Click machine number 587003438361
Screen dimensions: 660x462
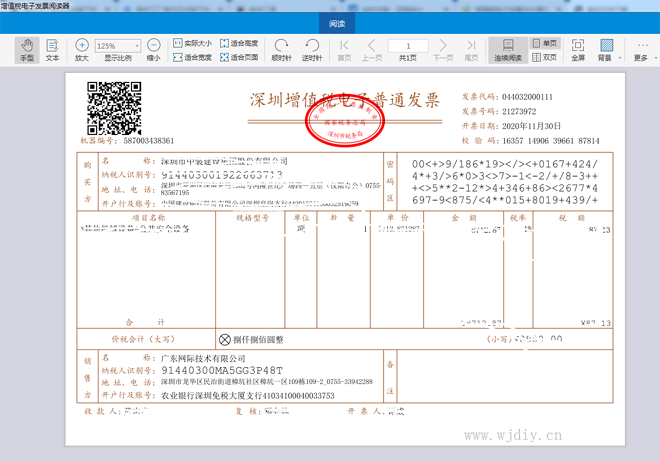click(148, 141)
